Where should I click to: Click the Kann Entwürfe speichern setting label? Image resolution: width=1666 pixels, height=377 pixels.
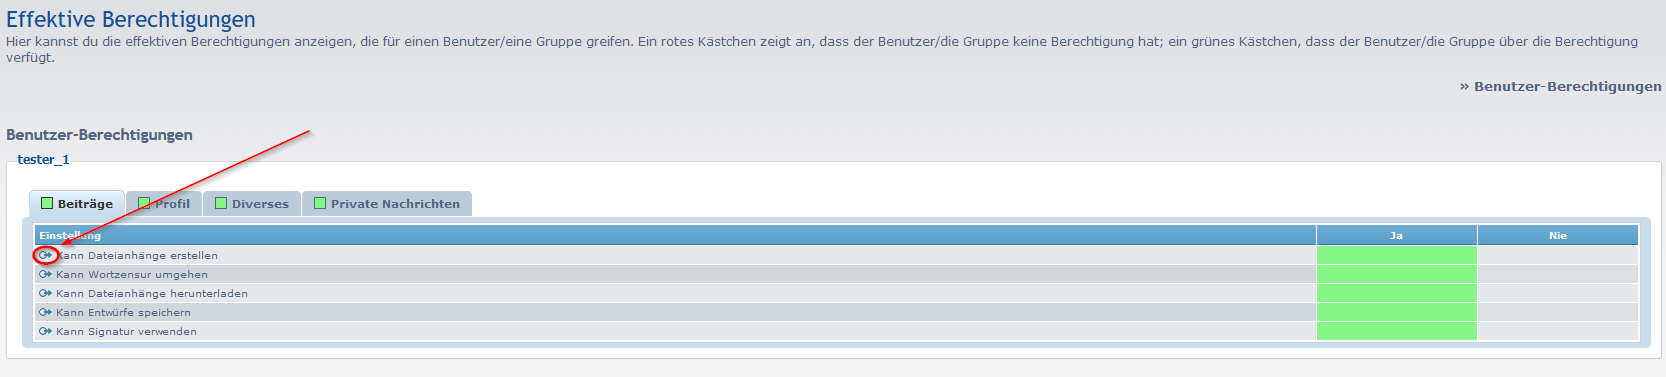point(123,312)
